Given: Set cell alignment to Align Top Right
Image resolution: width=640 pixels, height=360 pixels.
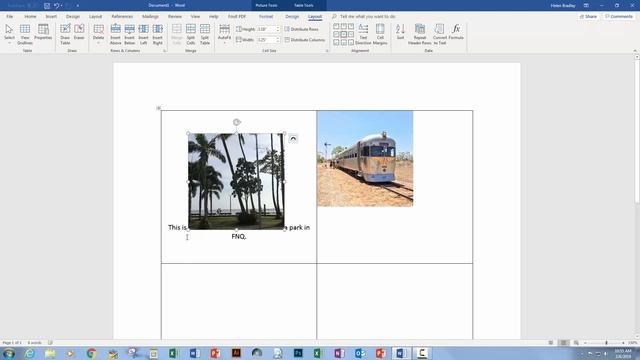Looking at the screenshot, I should point(351,27).
